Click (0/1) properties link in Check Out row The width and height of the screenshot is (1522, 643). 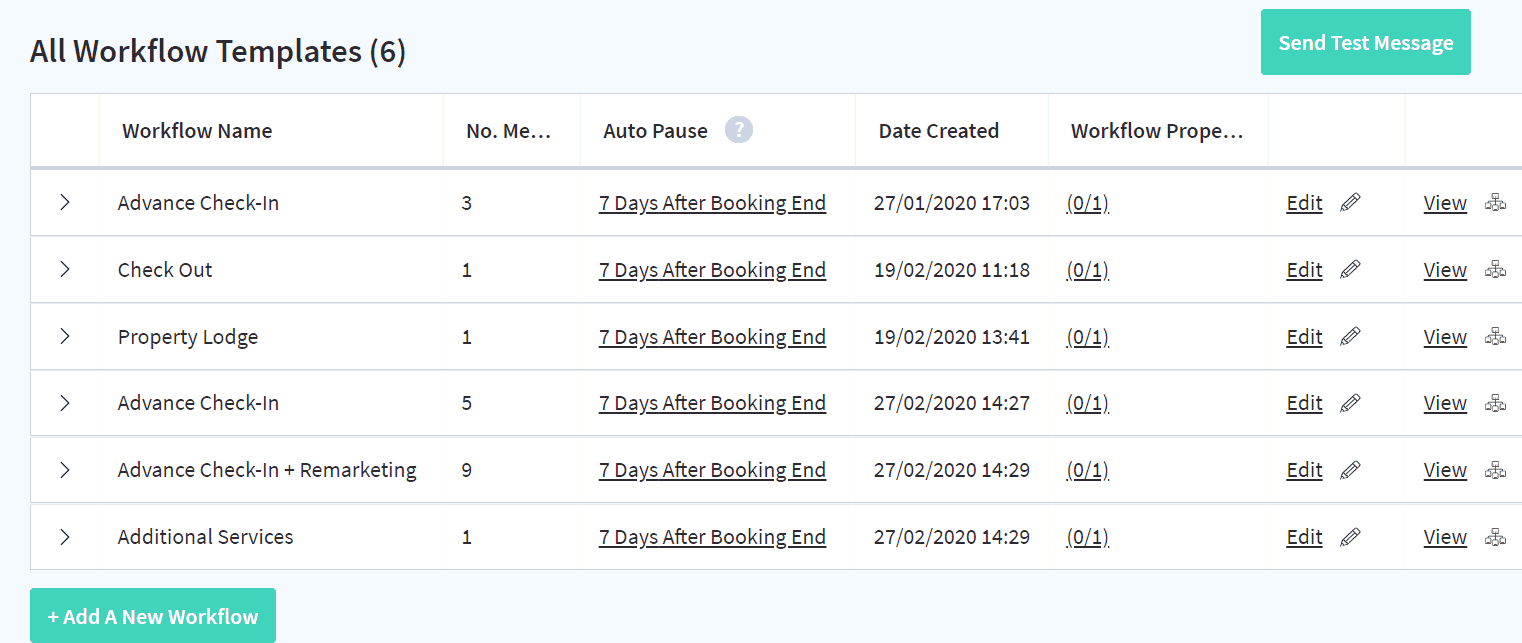[1088, 270]
